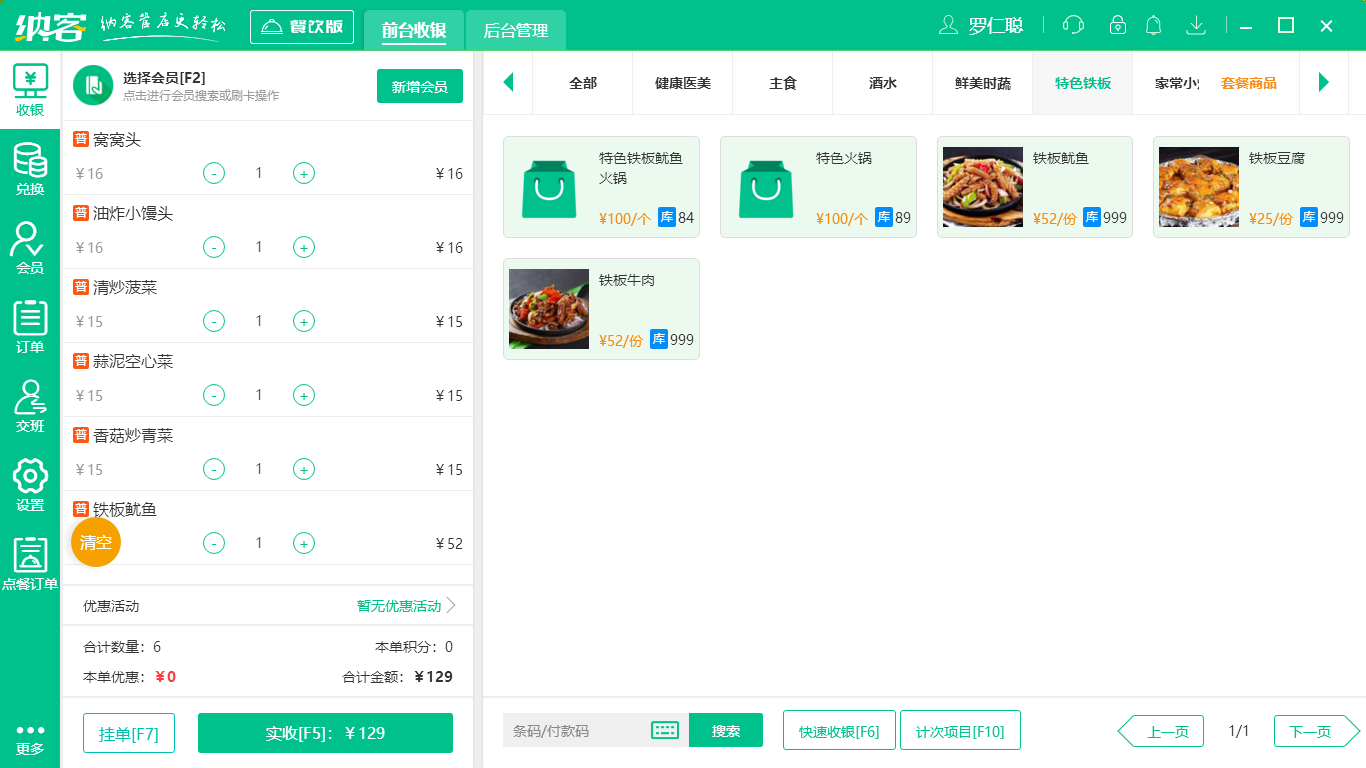Open notifications via the bell icon
Image resolution: width=1366 pixels, height=768 pixels.
pyautogui.click(x=1153, y=25)
